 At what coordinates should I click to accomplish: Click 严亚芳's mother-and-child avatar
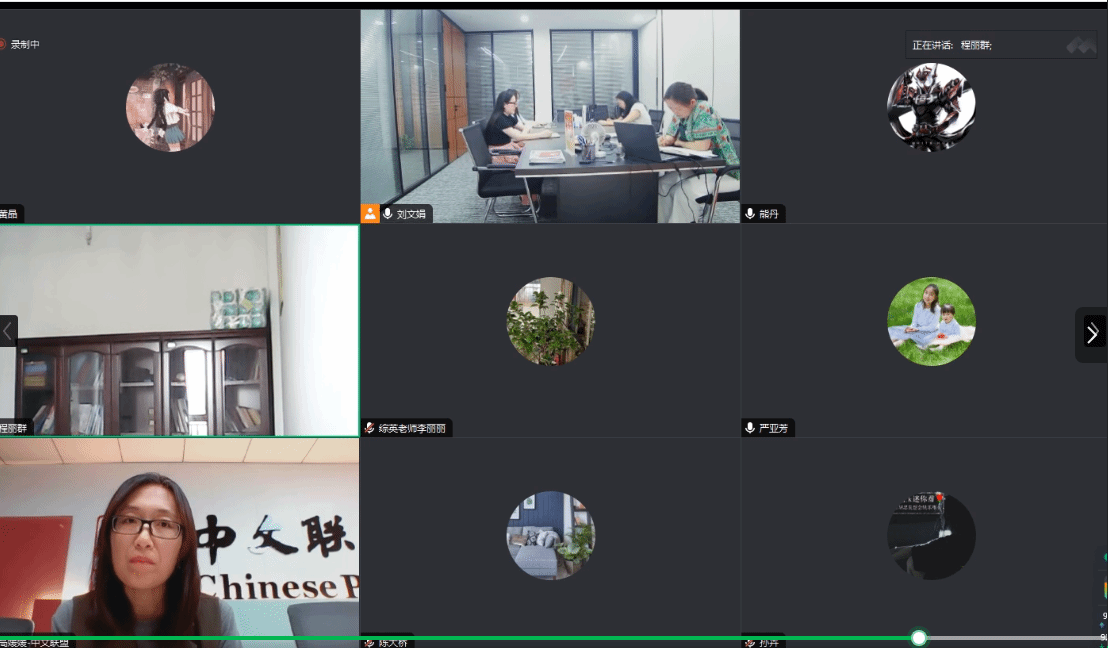click(930, 321)
